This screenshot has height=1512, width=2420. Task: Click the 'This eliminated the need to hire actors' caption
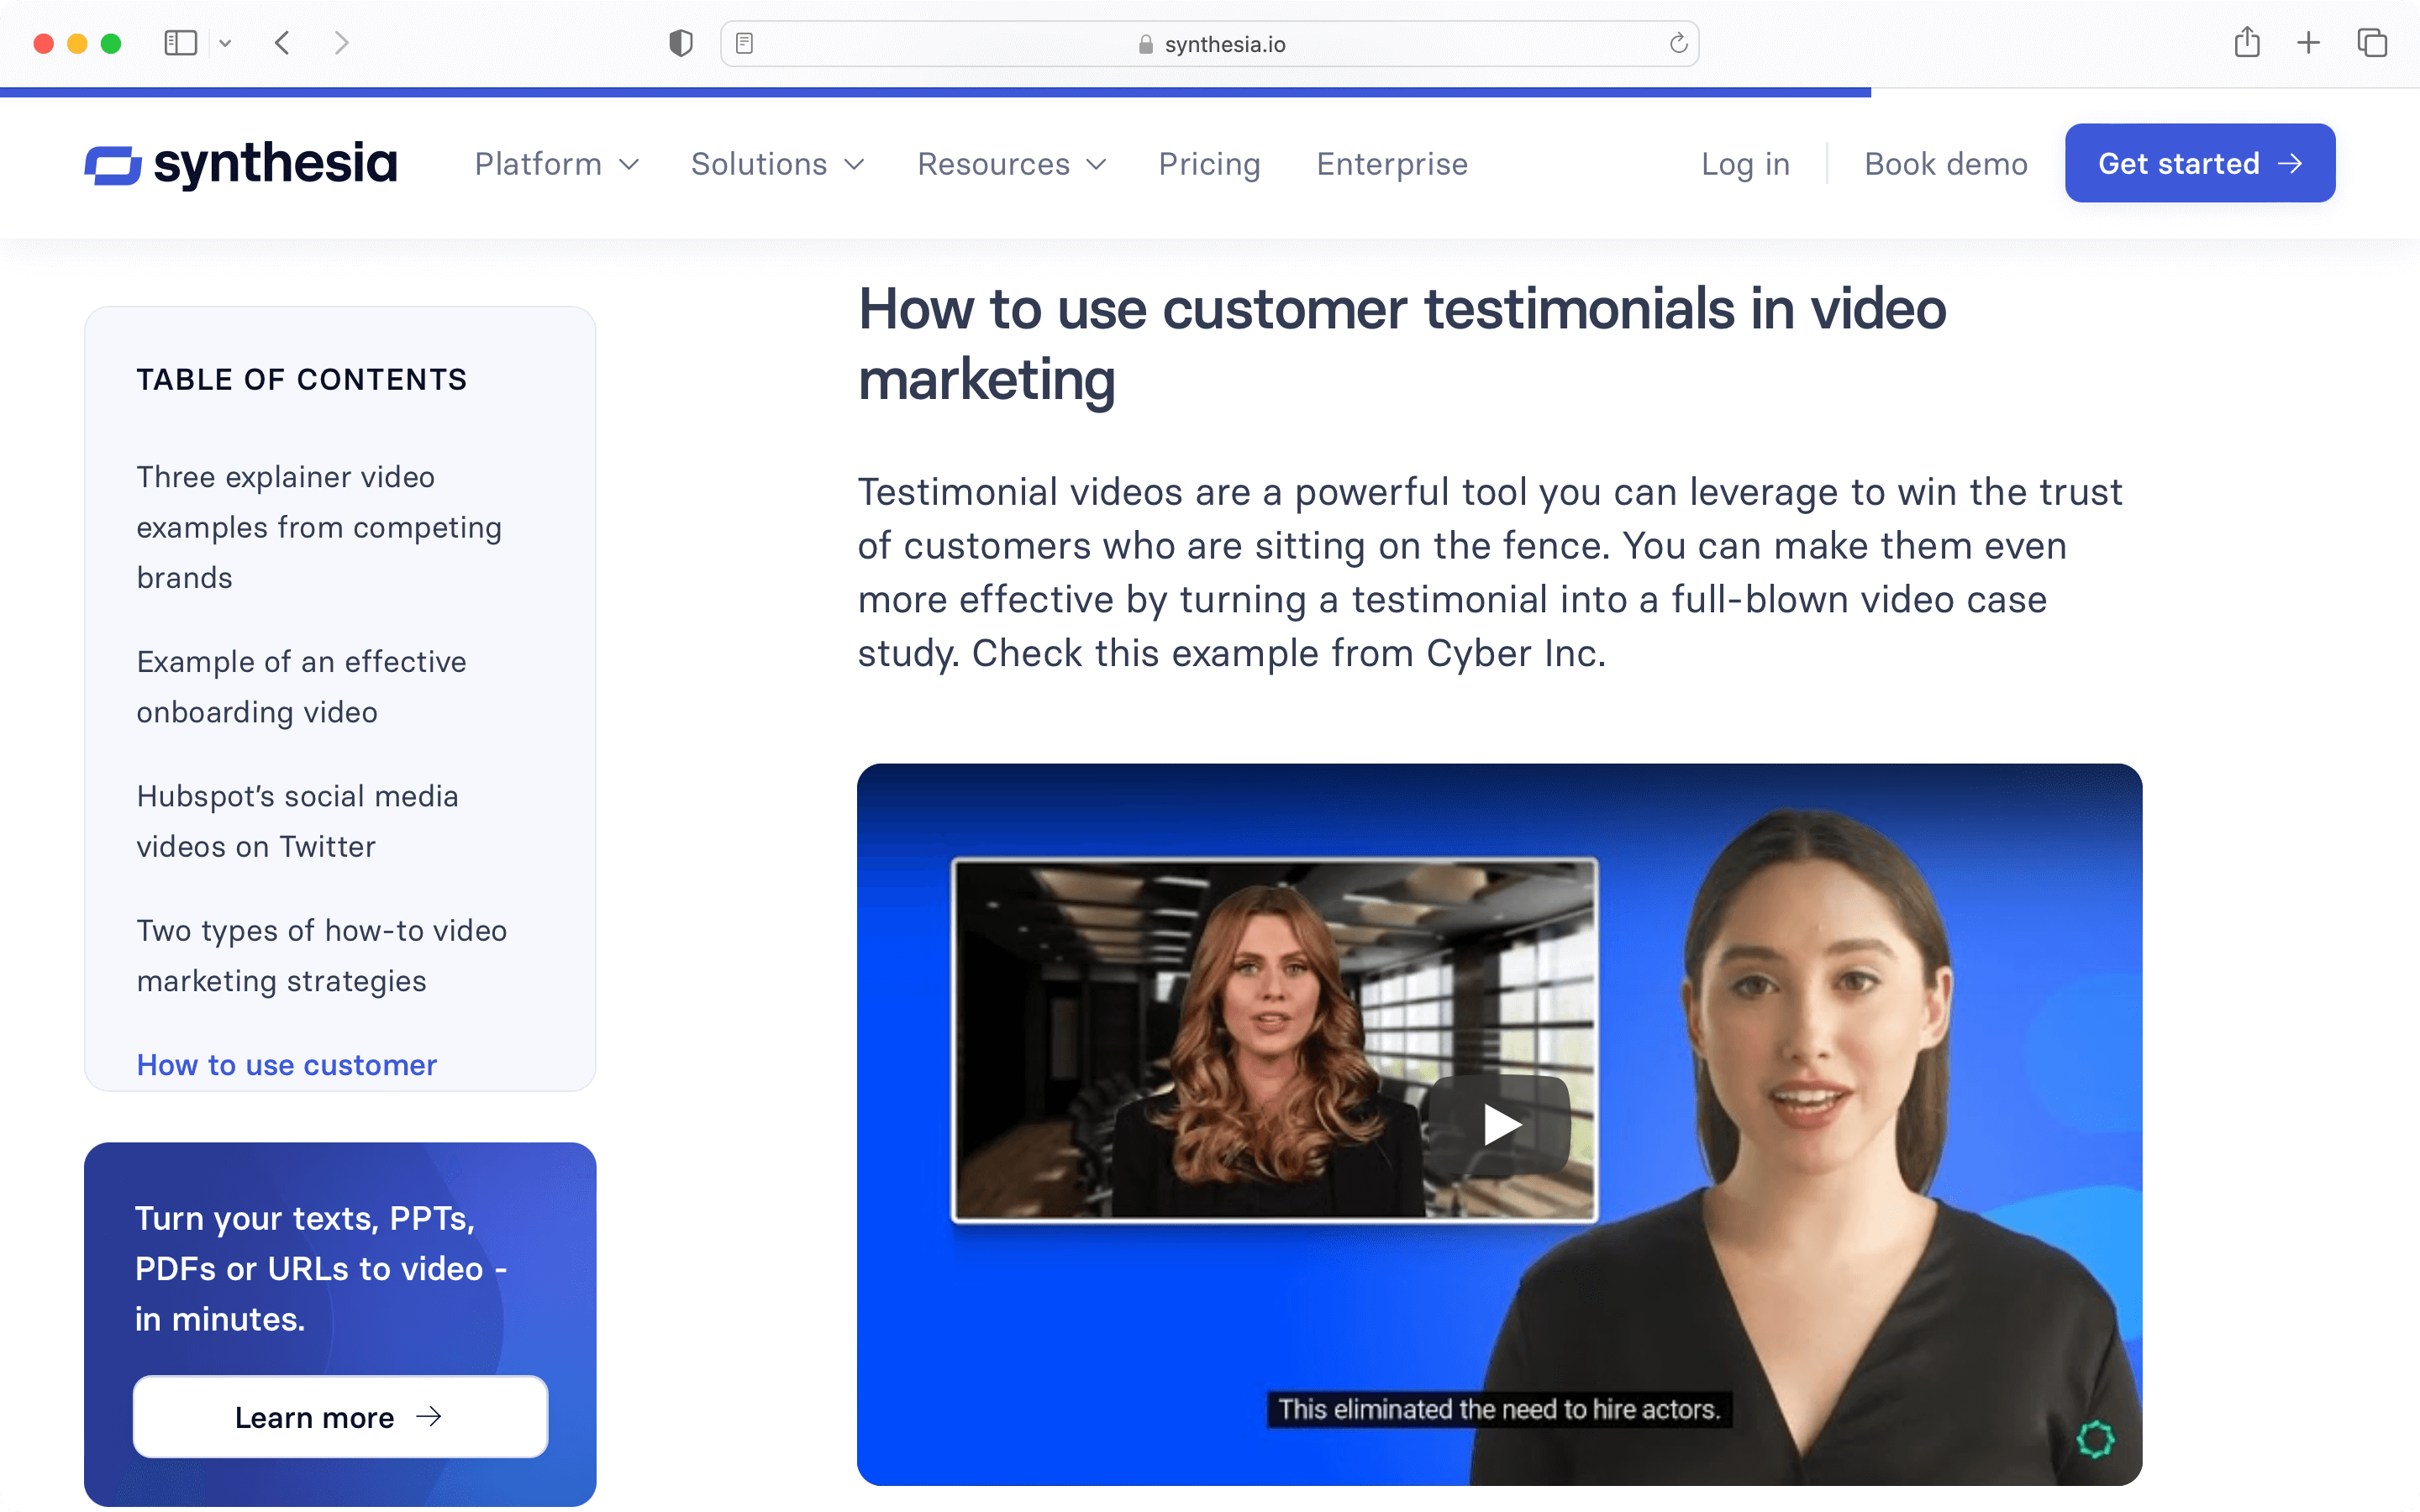tap(1499, 1409)
